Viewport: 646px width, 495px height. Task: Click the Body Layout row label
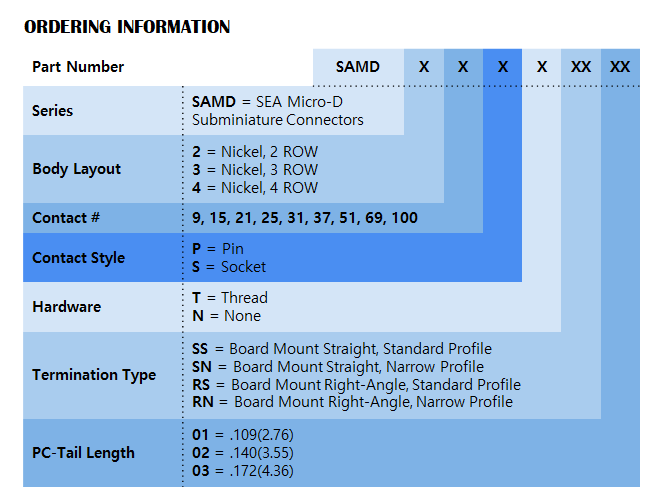coord(76,169)
